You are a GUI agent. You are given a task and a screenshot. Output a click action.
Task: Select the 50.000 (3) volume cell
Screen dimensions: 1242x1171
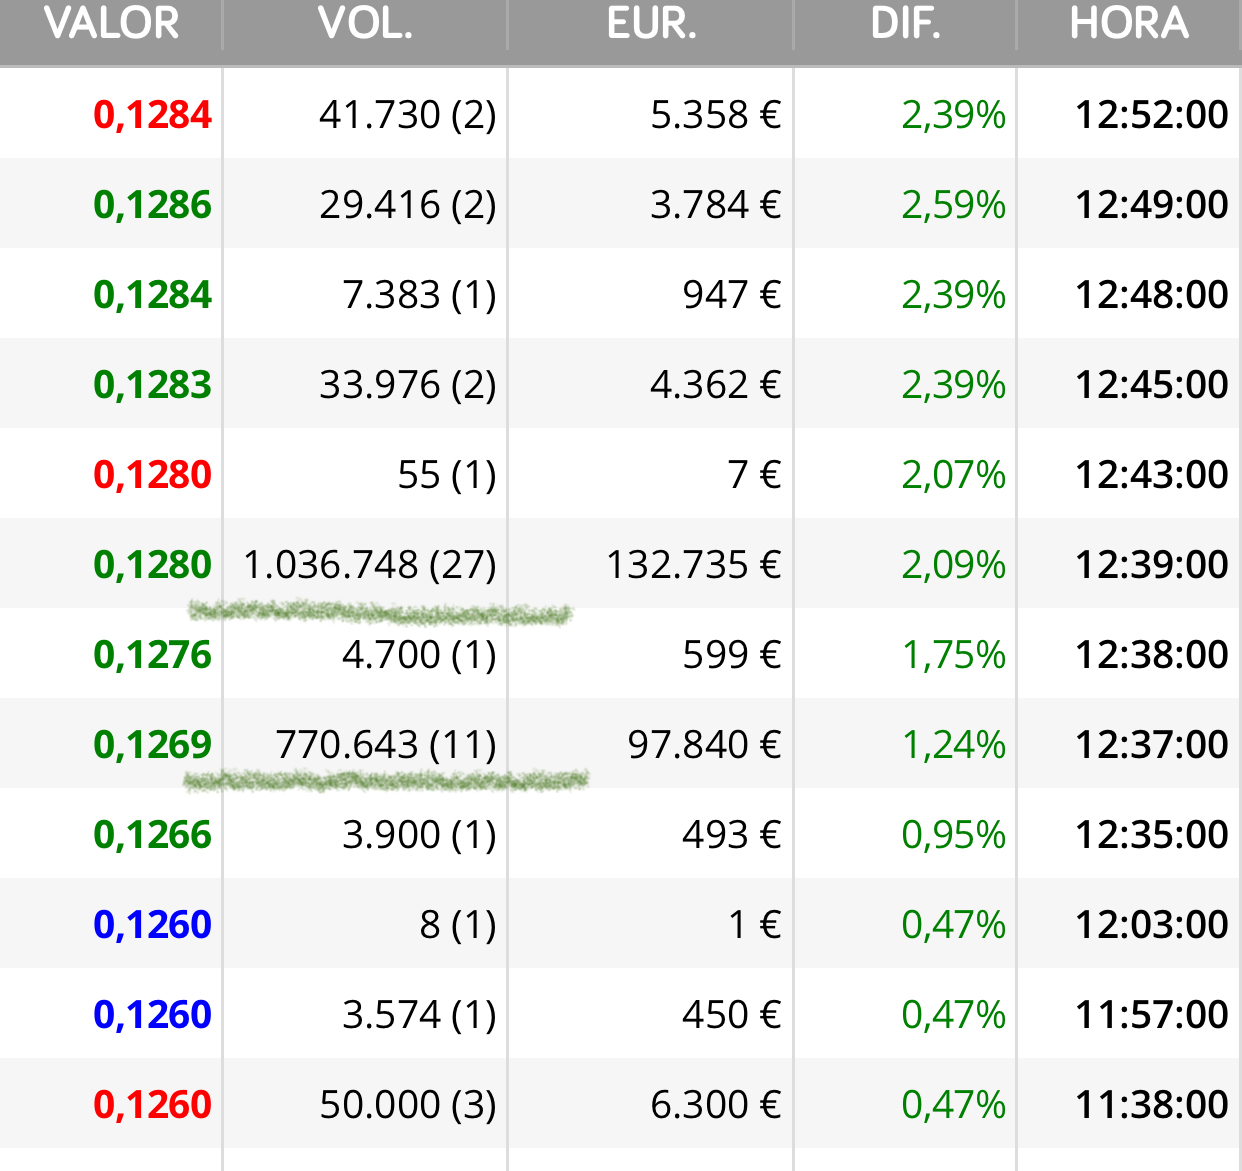click(408, 1105)
